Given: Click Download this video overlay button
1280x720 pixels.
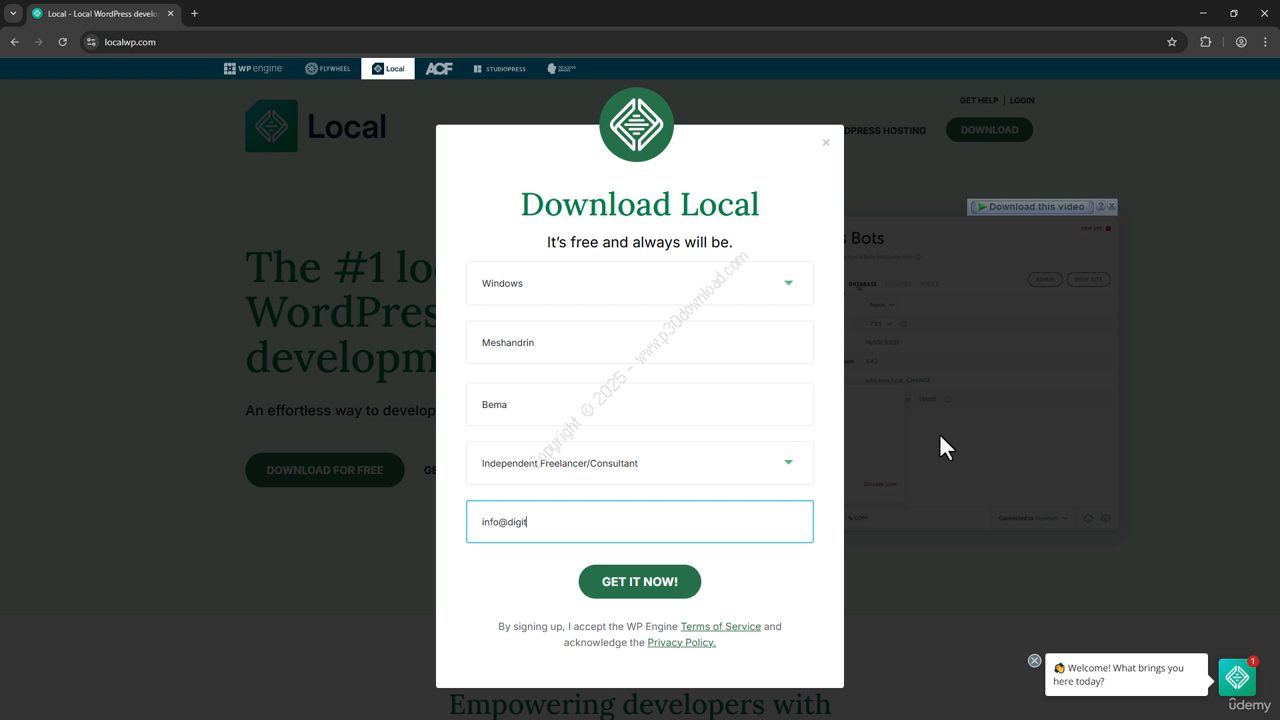Looking at the screenshot, I should (x=1031, y=207).
